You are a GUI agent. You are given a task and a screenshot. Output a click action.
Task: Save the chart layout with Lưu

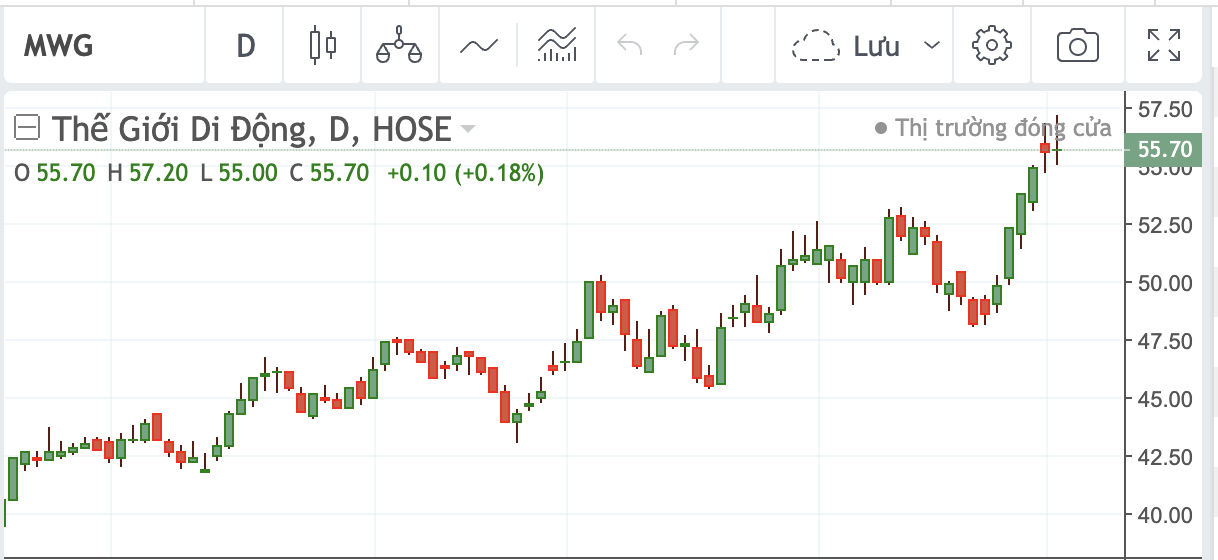click(846, 46)
